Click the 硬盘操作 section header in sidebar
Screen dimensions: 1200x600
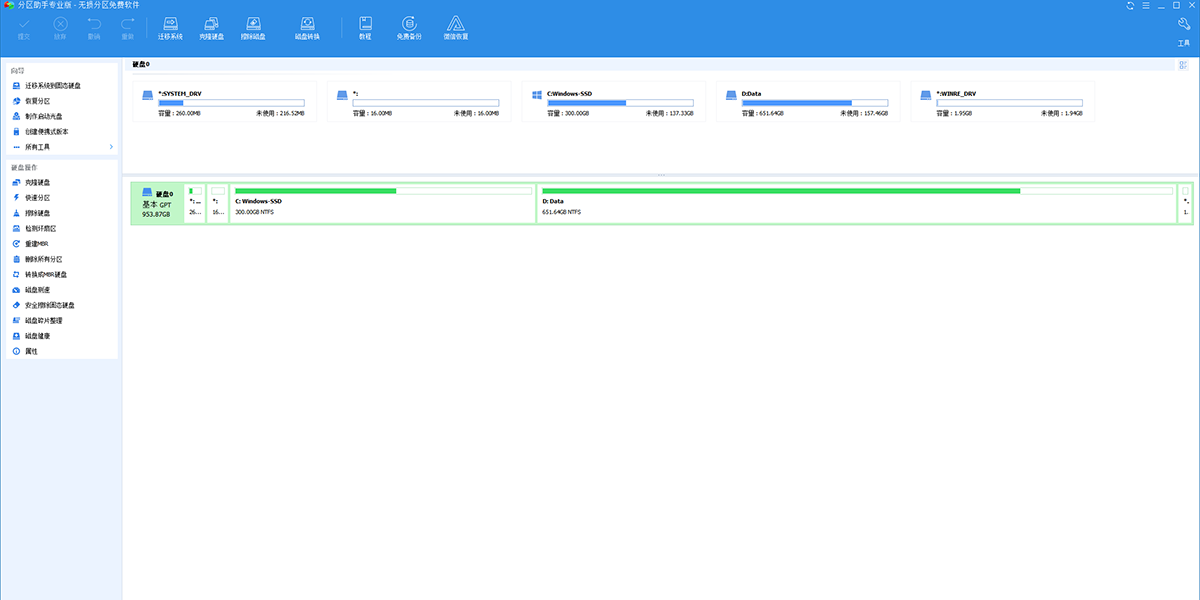tap(23, 167)
